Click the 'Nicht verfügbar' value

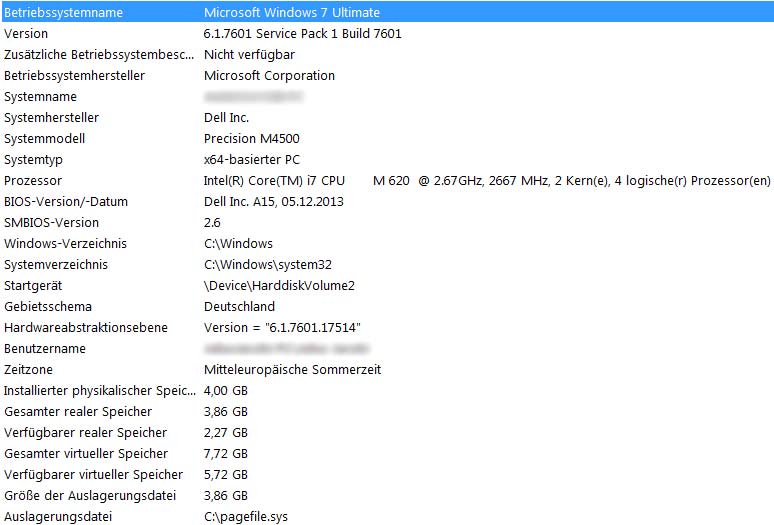(249, 54)
